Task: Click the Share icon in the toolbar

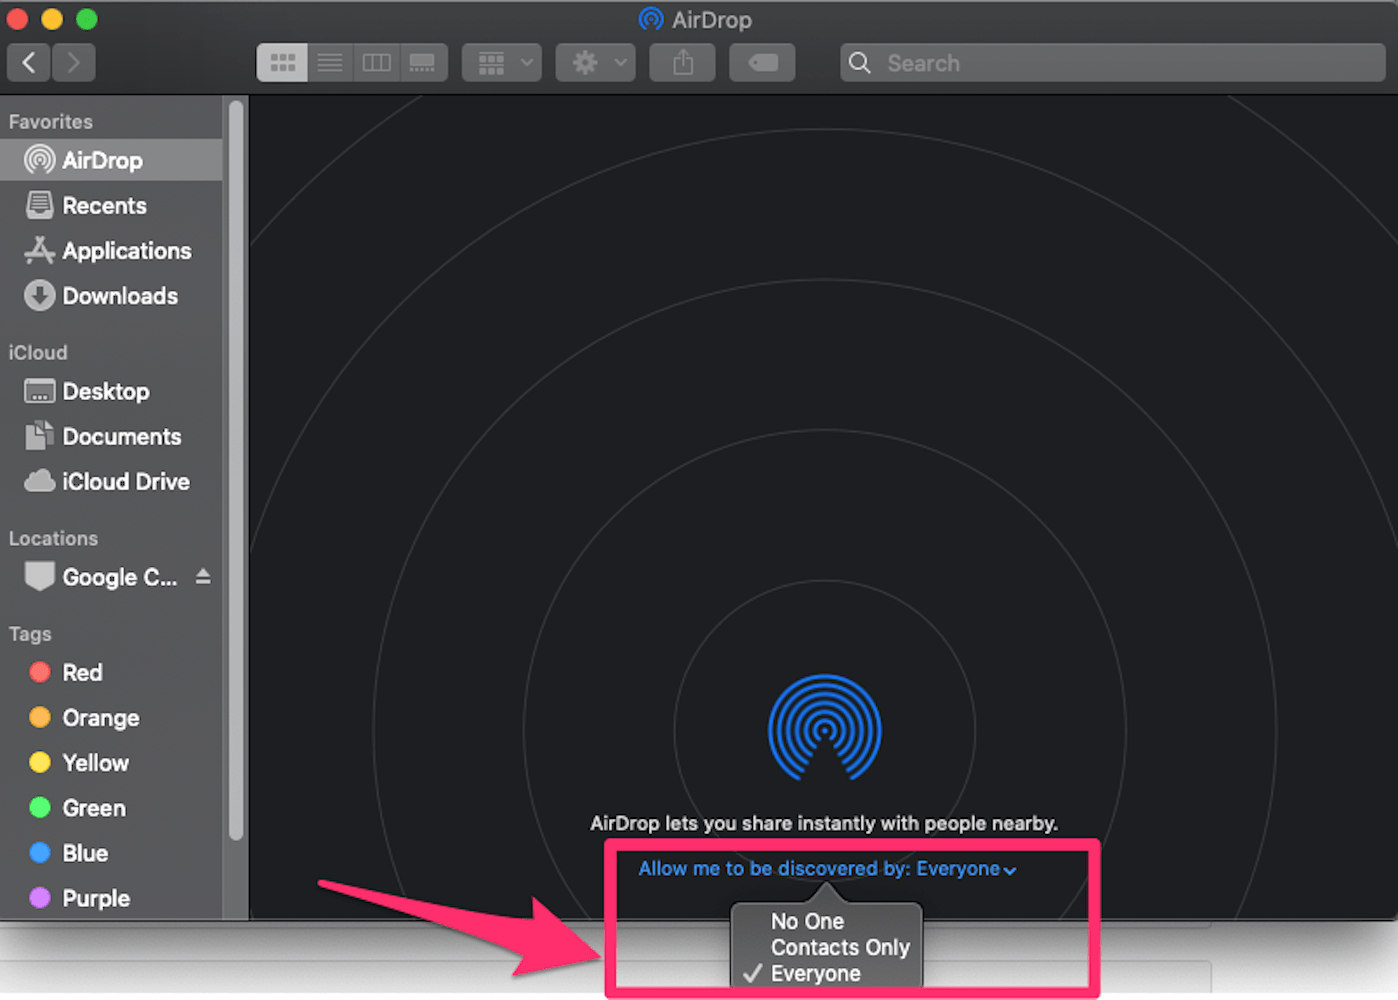Action: click(682, 62)
